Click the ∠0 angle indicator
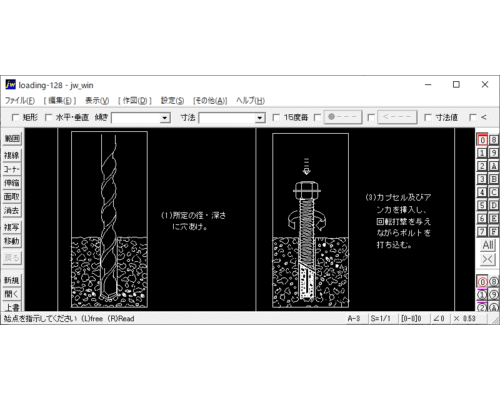This screenshot has width=500, height=400. pos(439,318)
